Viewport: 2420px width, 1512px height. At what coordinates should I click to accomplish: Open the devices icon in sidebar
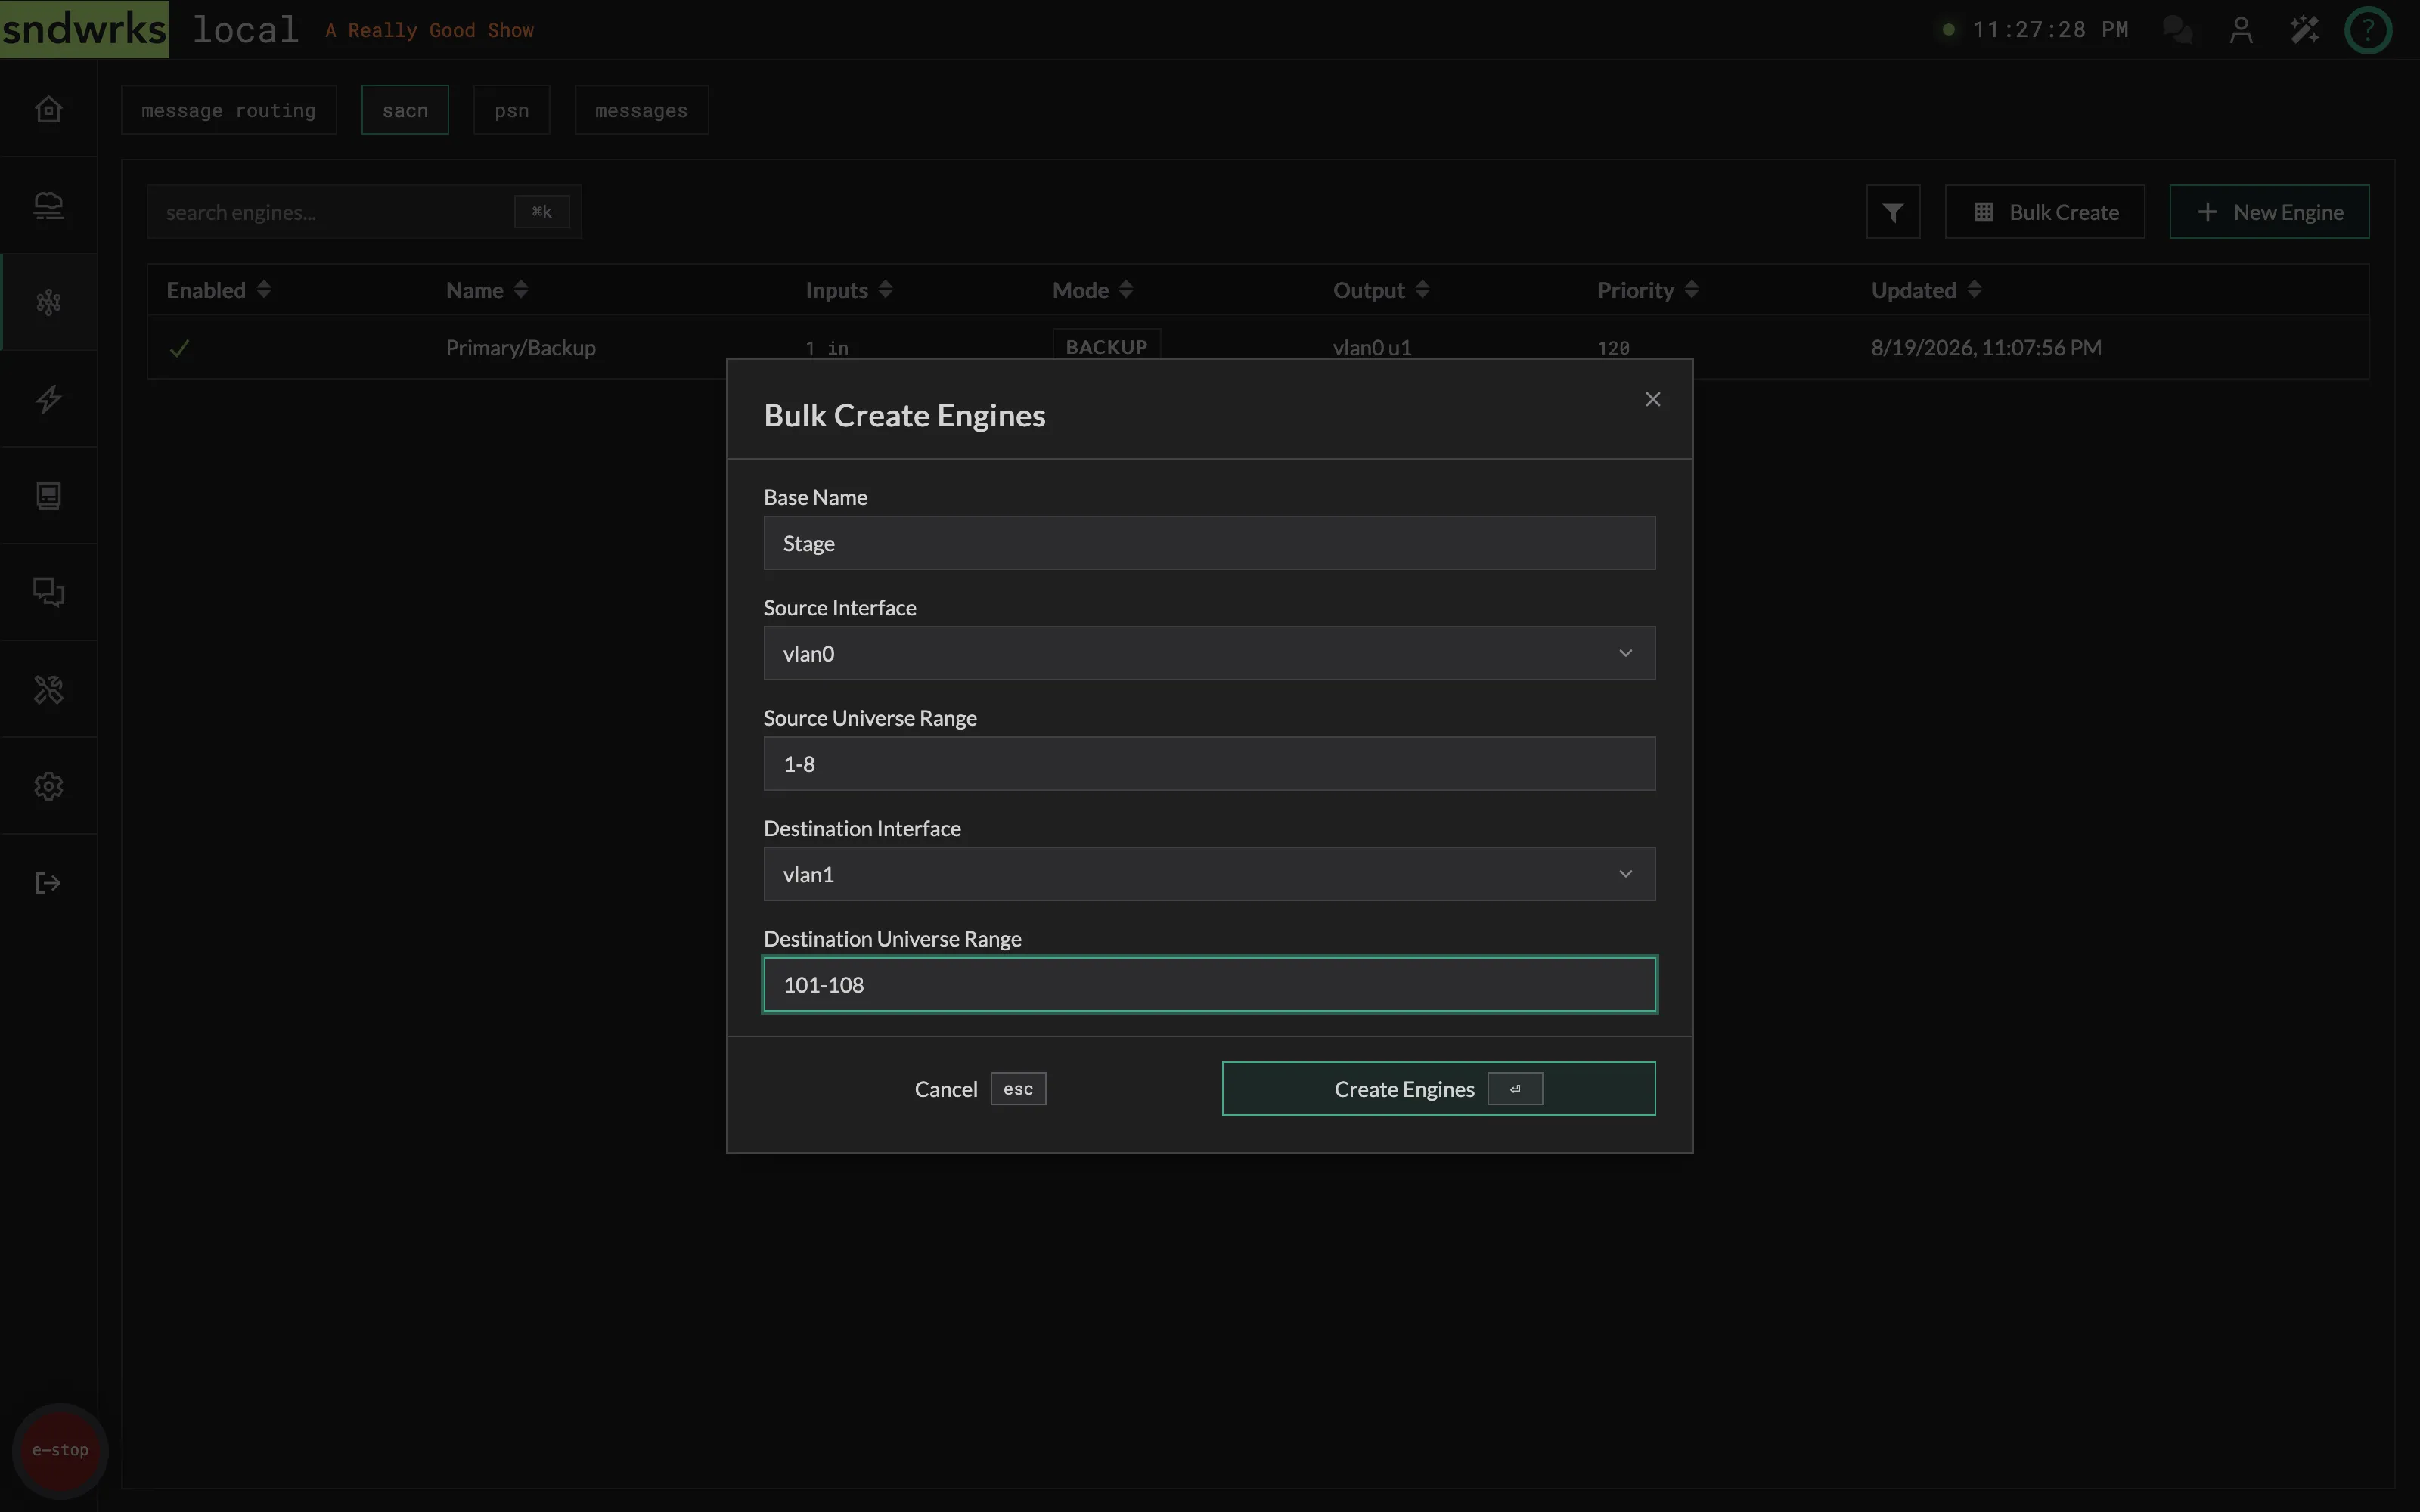pyautogui.click(x=48, y=205)
